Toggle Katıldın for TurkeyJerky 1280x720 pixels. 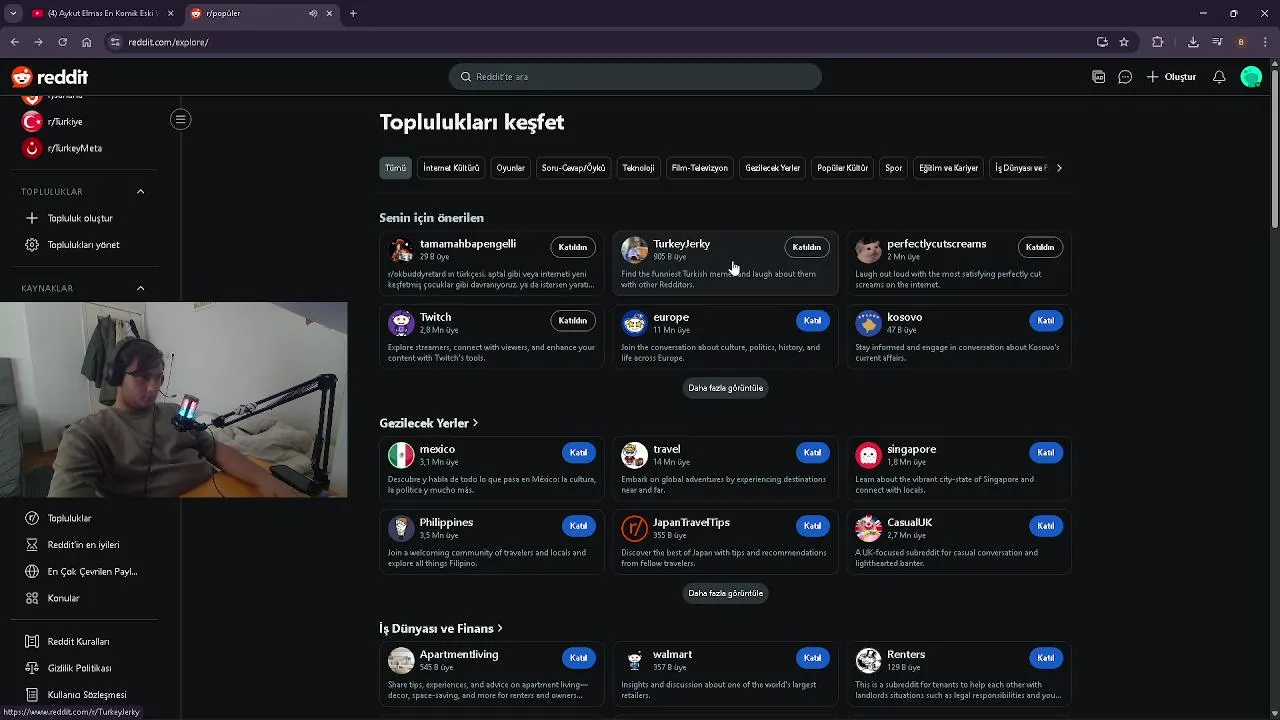click(806, 247)
